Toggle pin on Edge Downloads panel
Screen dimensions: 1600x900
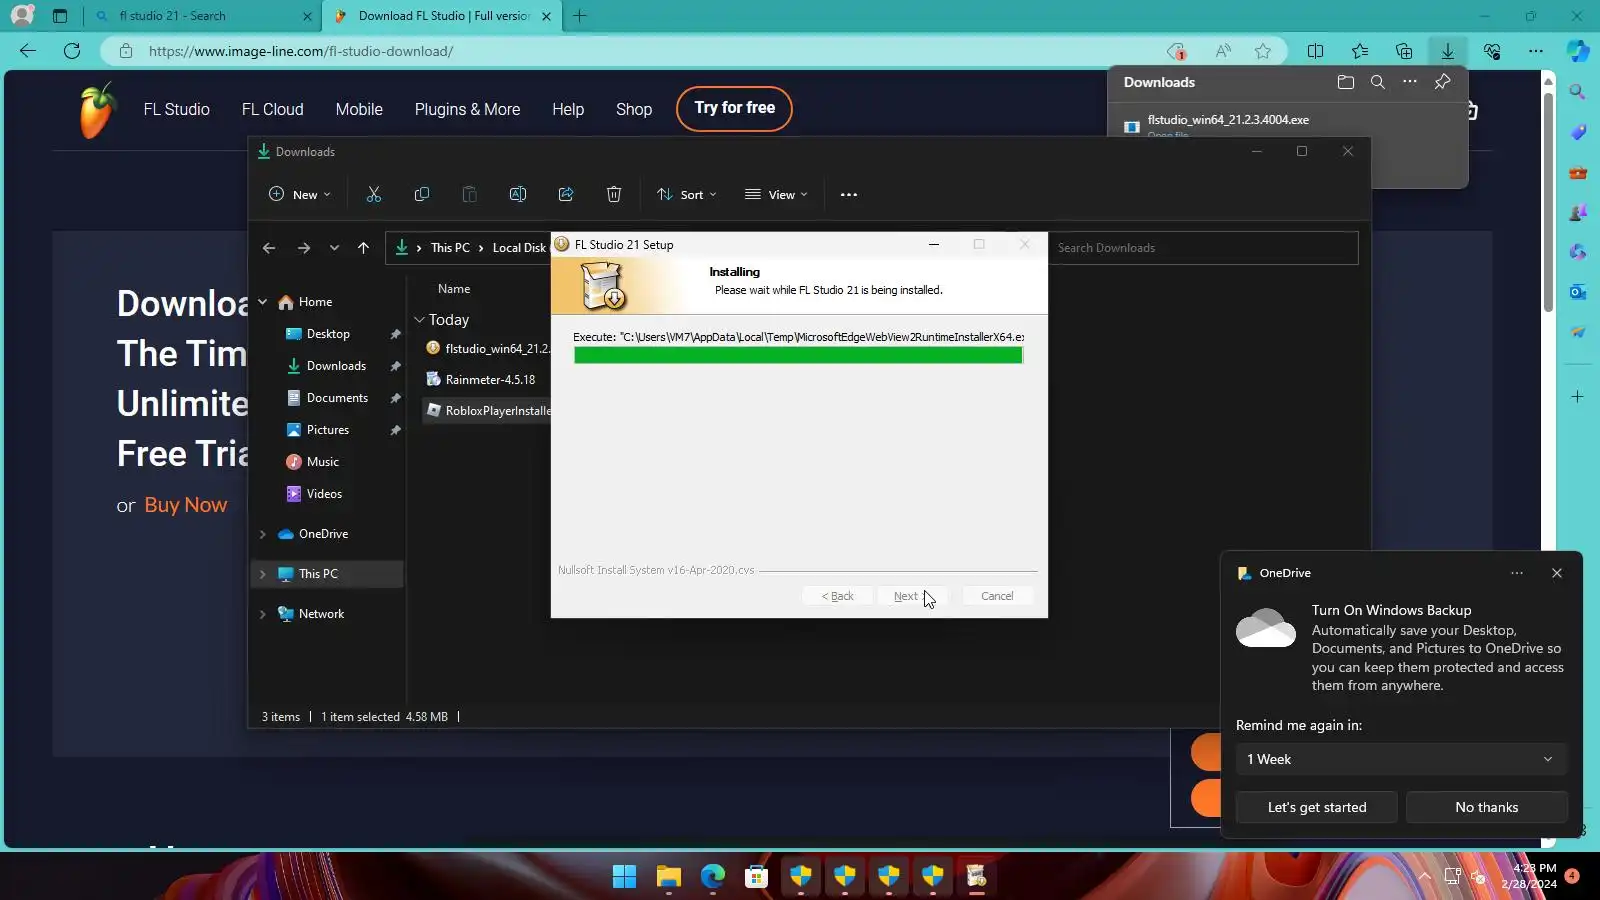(1442, 82)
